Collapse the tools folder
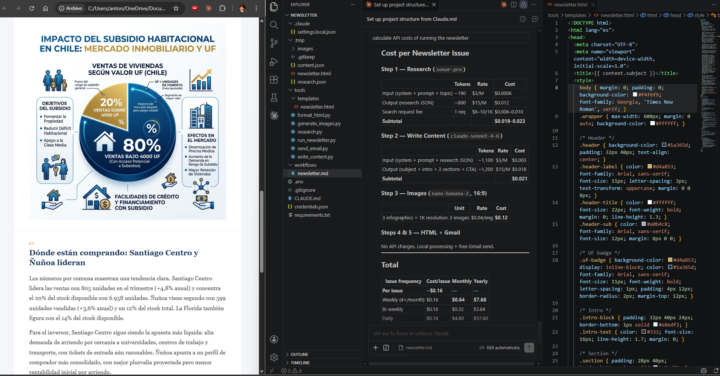This screenshot has height=376, width=720. click(x=299, y=90)
